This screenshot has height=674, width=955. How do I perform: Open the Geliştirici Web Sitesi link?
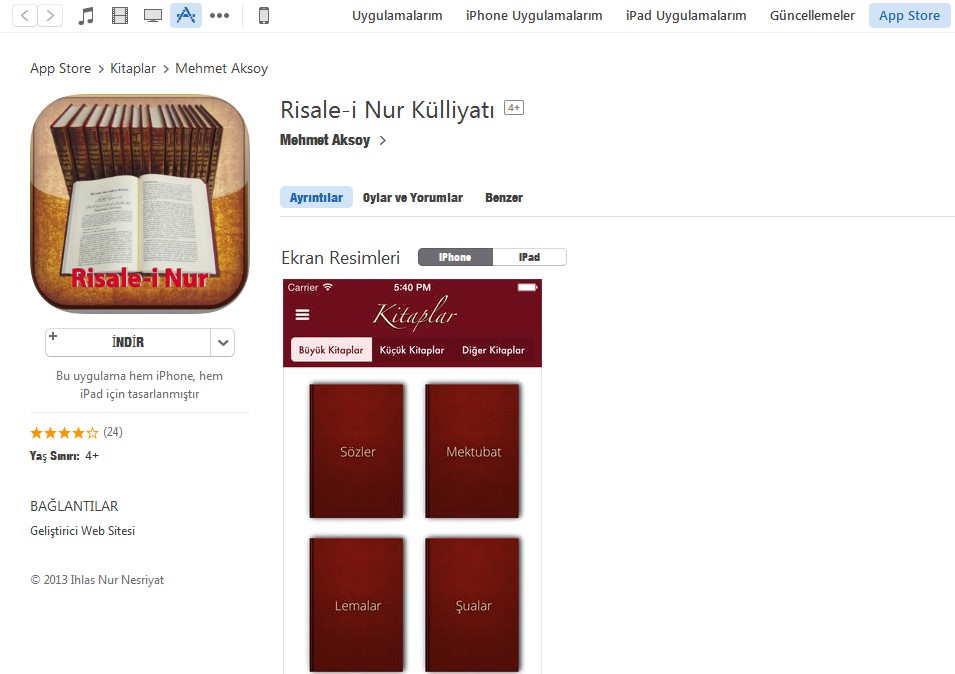pyautogui.click(x=82, y=531)
